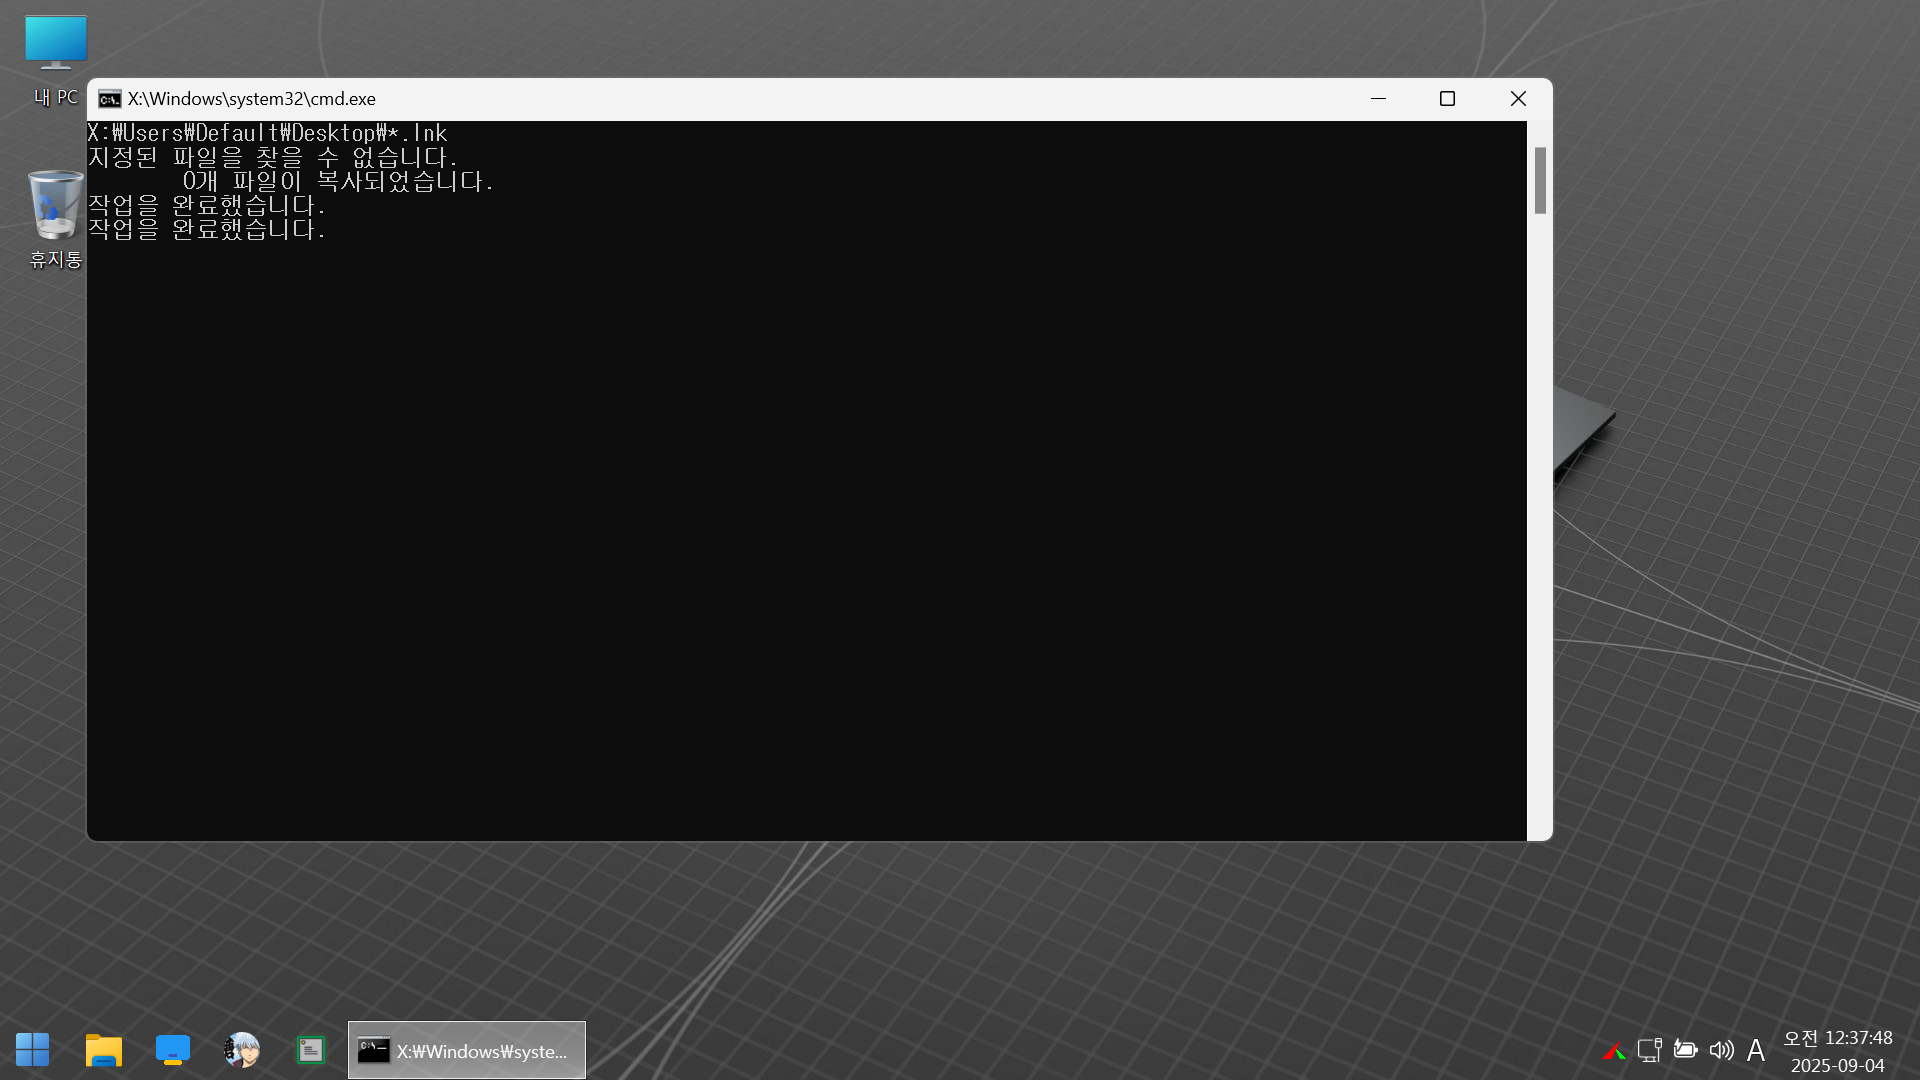The image size is (1920, 1080).
Task: Click the console vertical scrollbar thumb
Action: click(x=1540, y=180)
